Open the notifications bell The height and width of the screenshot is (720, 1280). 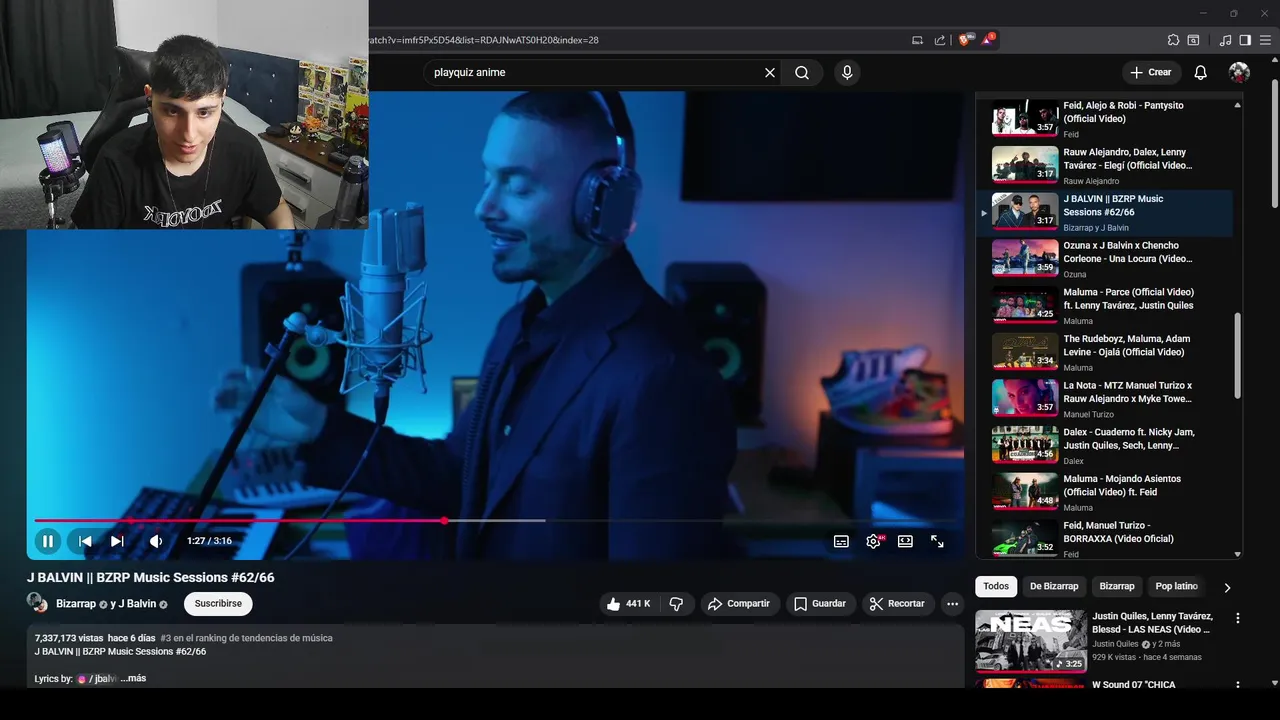pyautogui.click(x=1201, y=72)
